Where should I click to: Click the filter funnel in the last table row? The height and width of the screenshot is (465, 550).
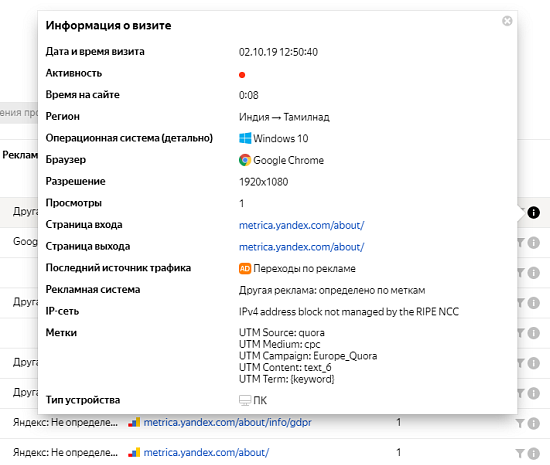[x=521, y=453]
